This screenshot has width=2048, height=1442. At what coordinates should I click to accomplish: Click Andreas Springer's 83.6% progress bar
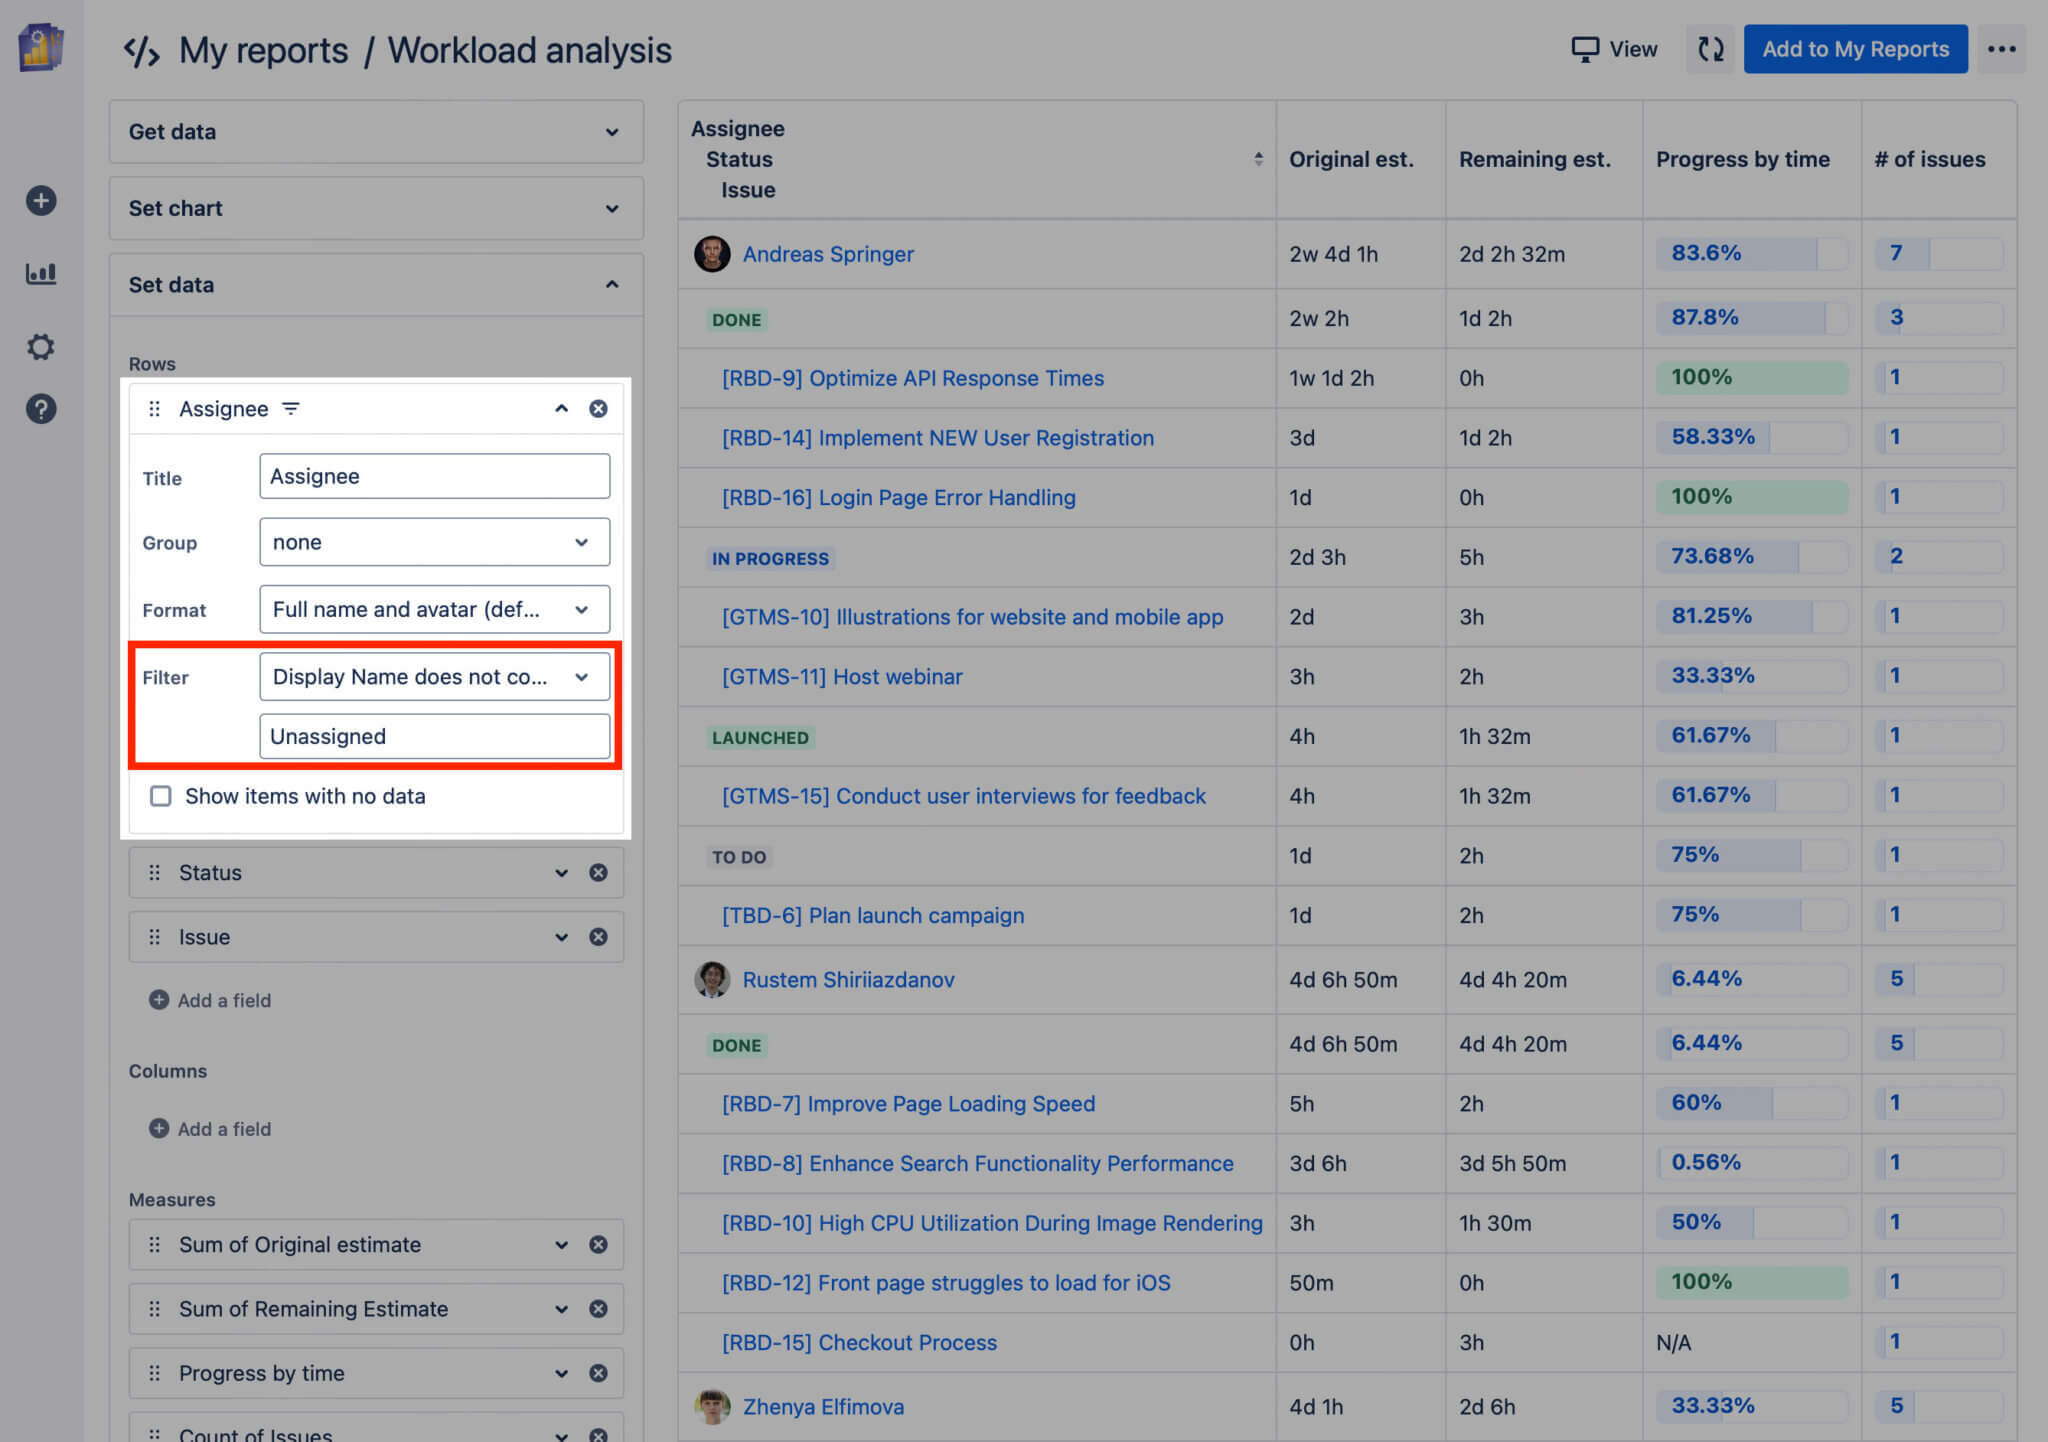point(1751,254)
